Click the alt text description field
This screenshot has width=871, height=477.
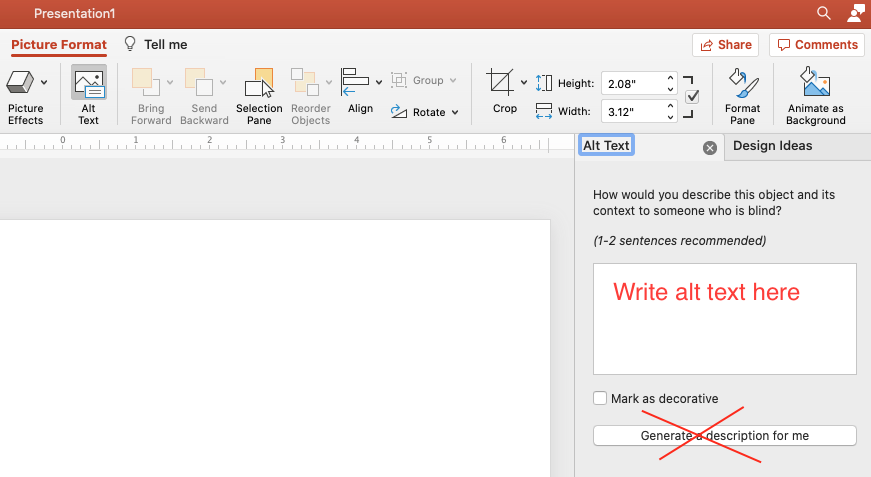pos(724,319)
